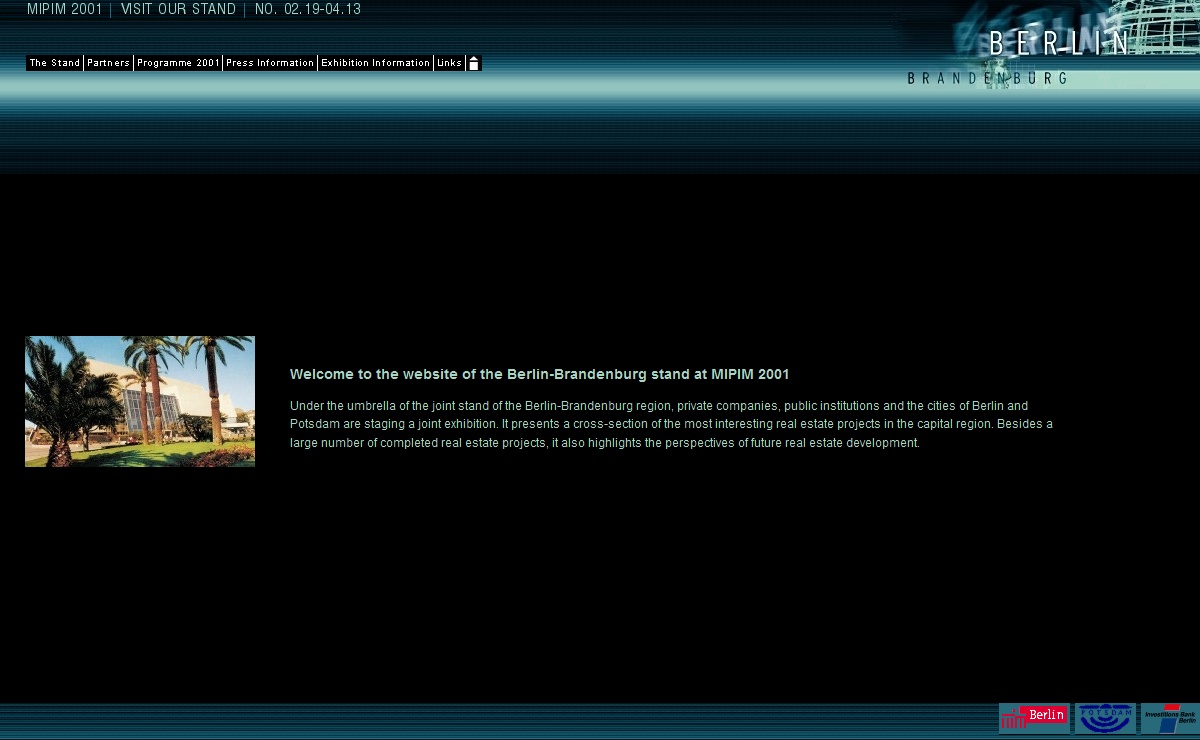This screenshot has width=1200, height=740.
Task: Open The Stand menu item
Action: pyautogui.click(x=55, y=63)
